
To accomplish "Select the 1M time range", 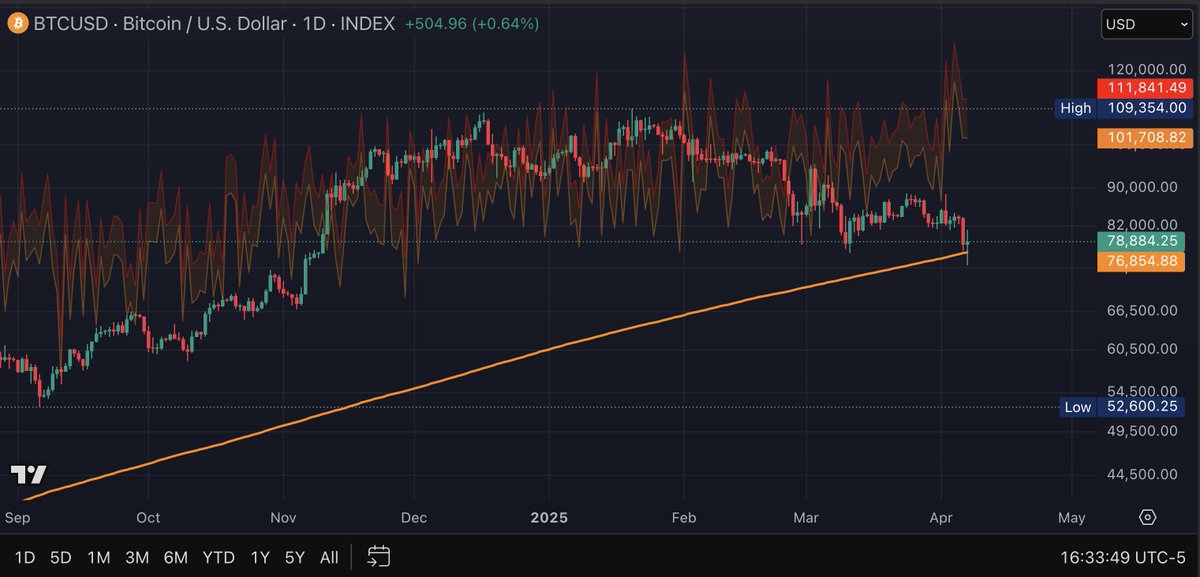I will coord(98,557).
